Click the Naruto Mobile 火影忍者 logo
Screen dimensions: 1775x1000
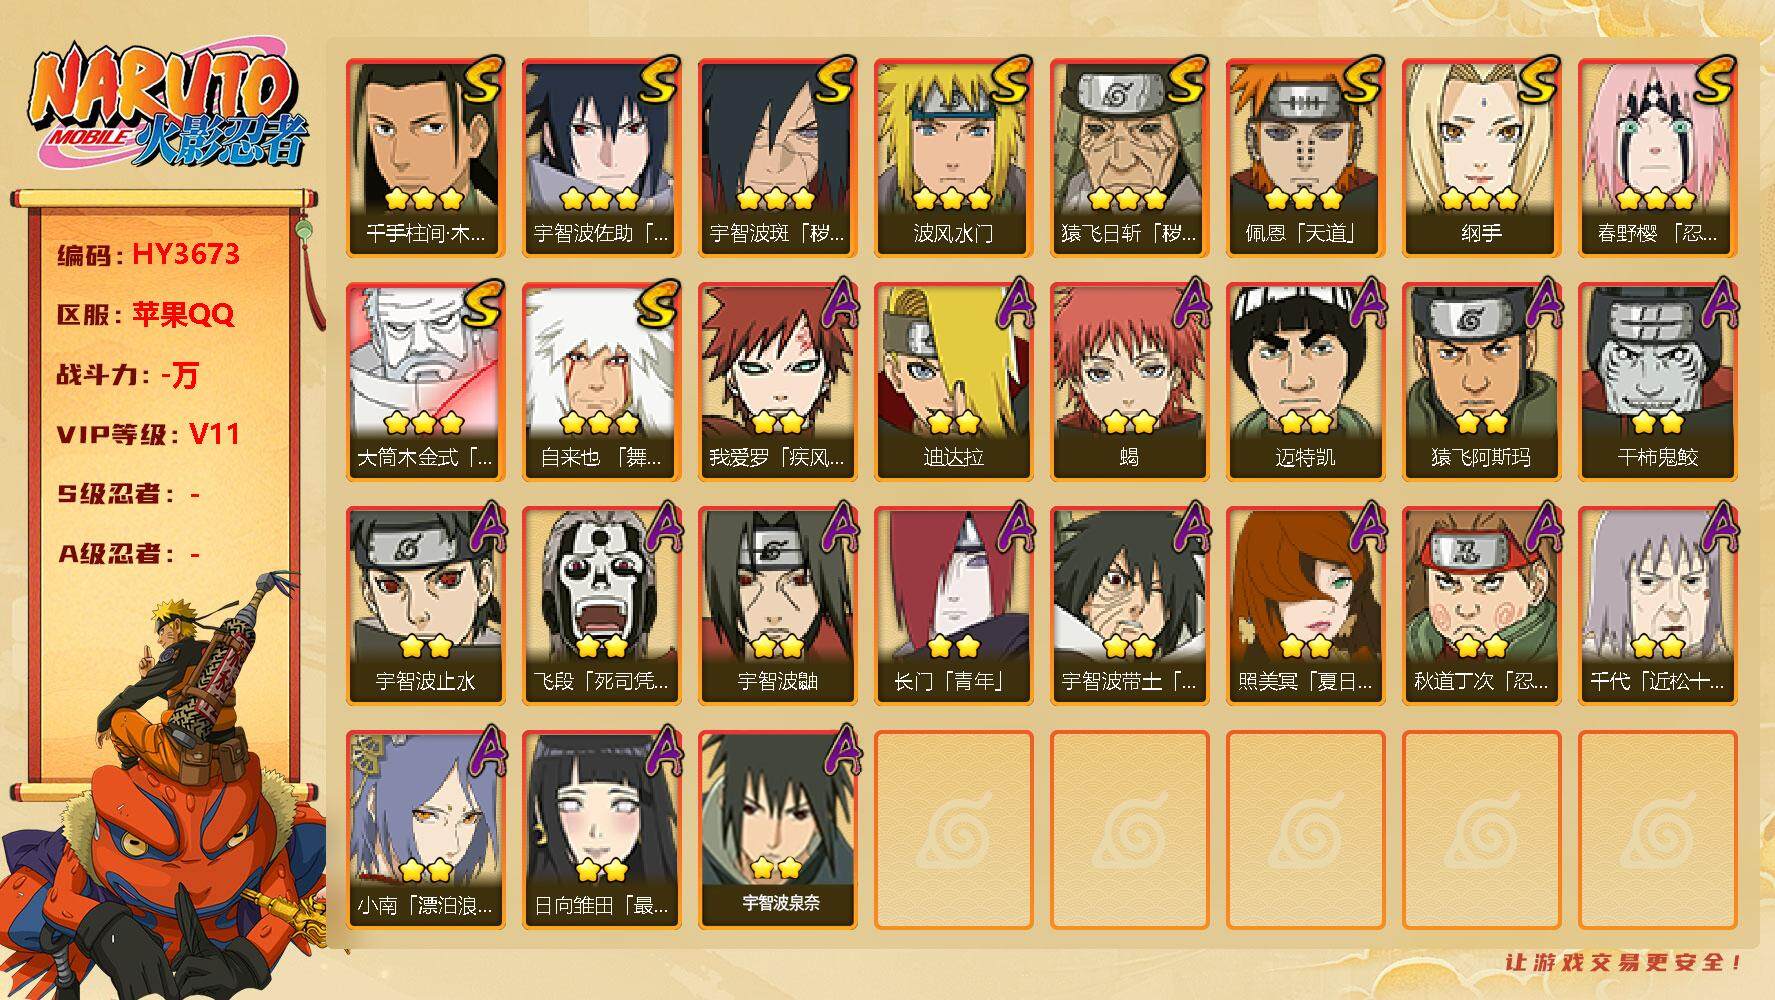pyautogui.click(x=170, y=107)
